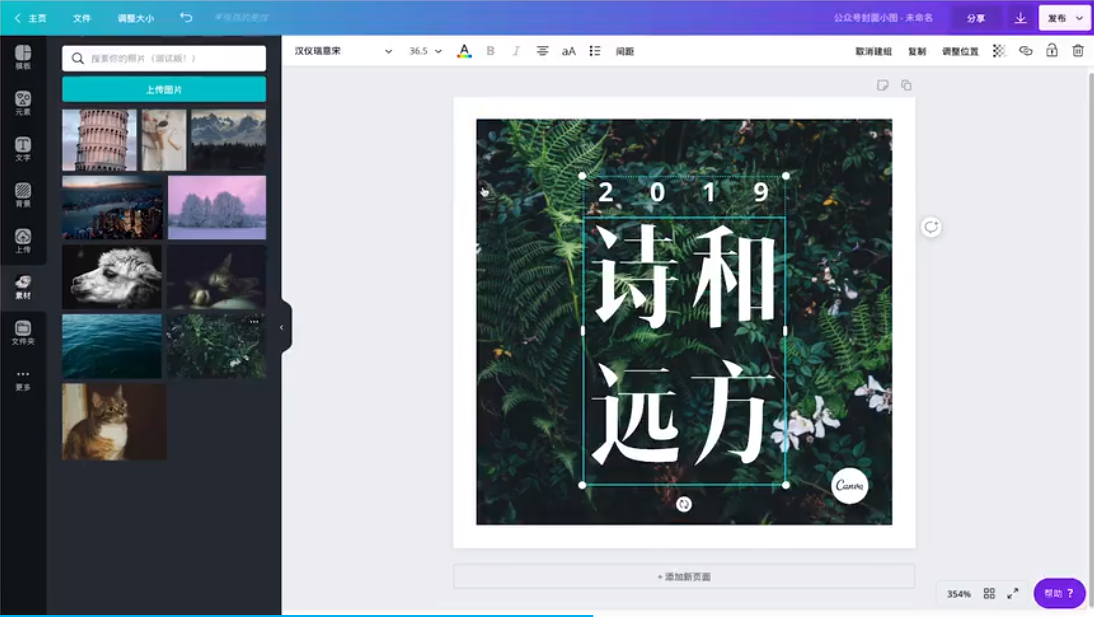Click 上传图片 upload image button
Screen dimensions: 1094x617
tap(164, 89)
